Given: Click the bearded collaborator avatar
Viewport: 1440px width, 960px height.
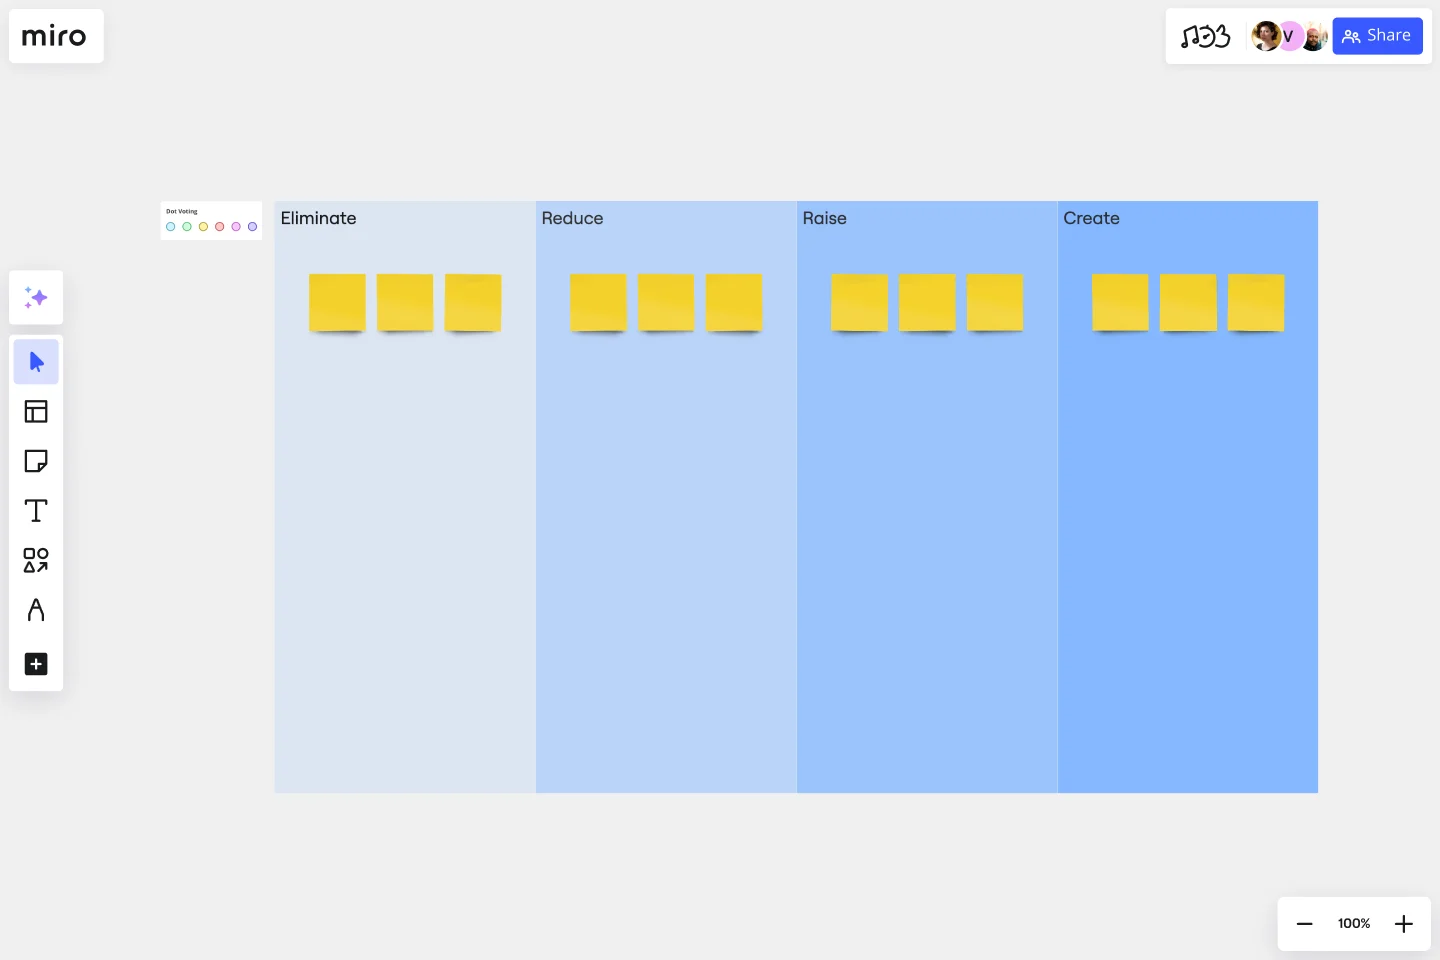Looking at the screenshot, I should [x=1314, y=36].
